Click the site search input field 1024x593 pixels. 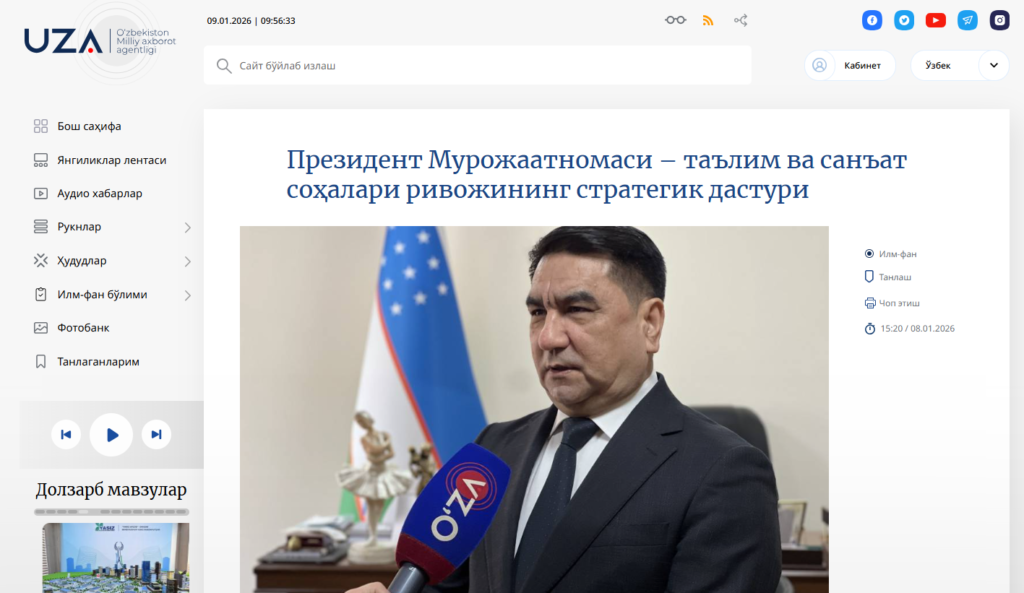coord(477,65)
